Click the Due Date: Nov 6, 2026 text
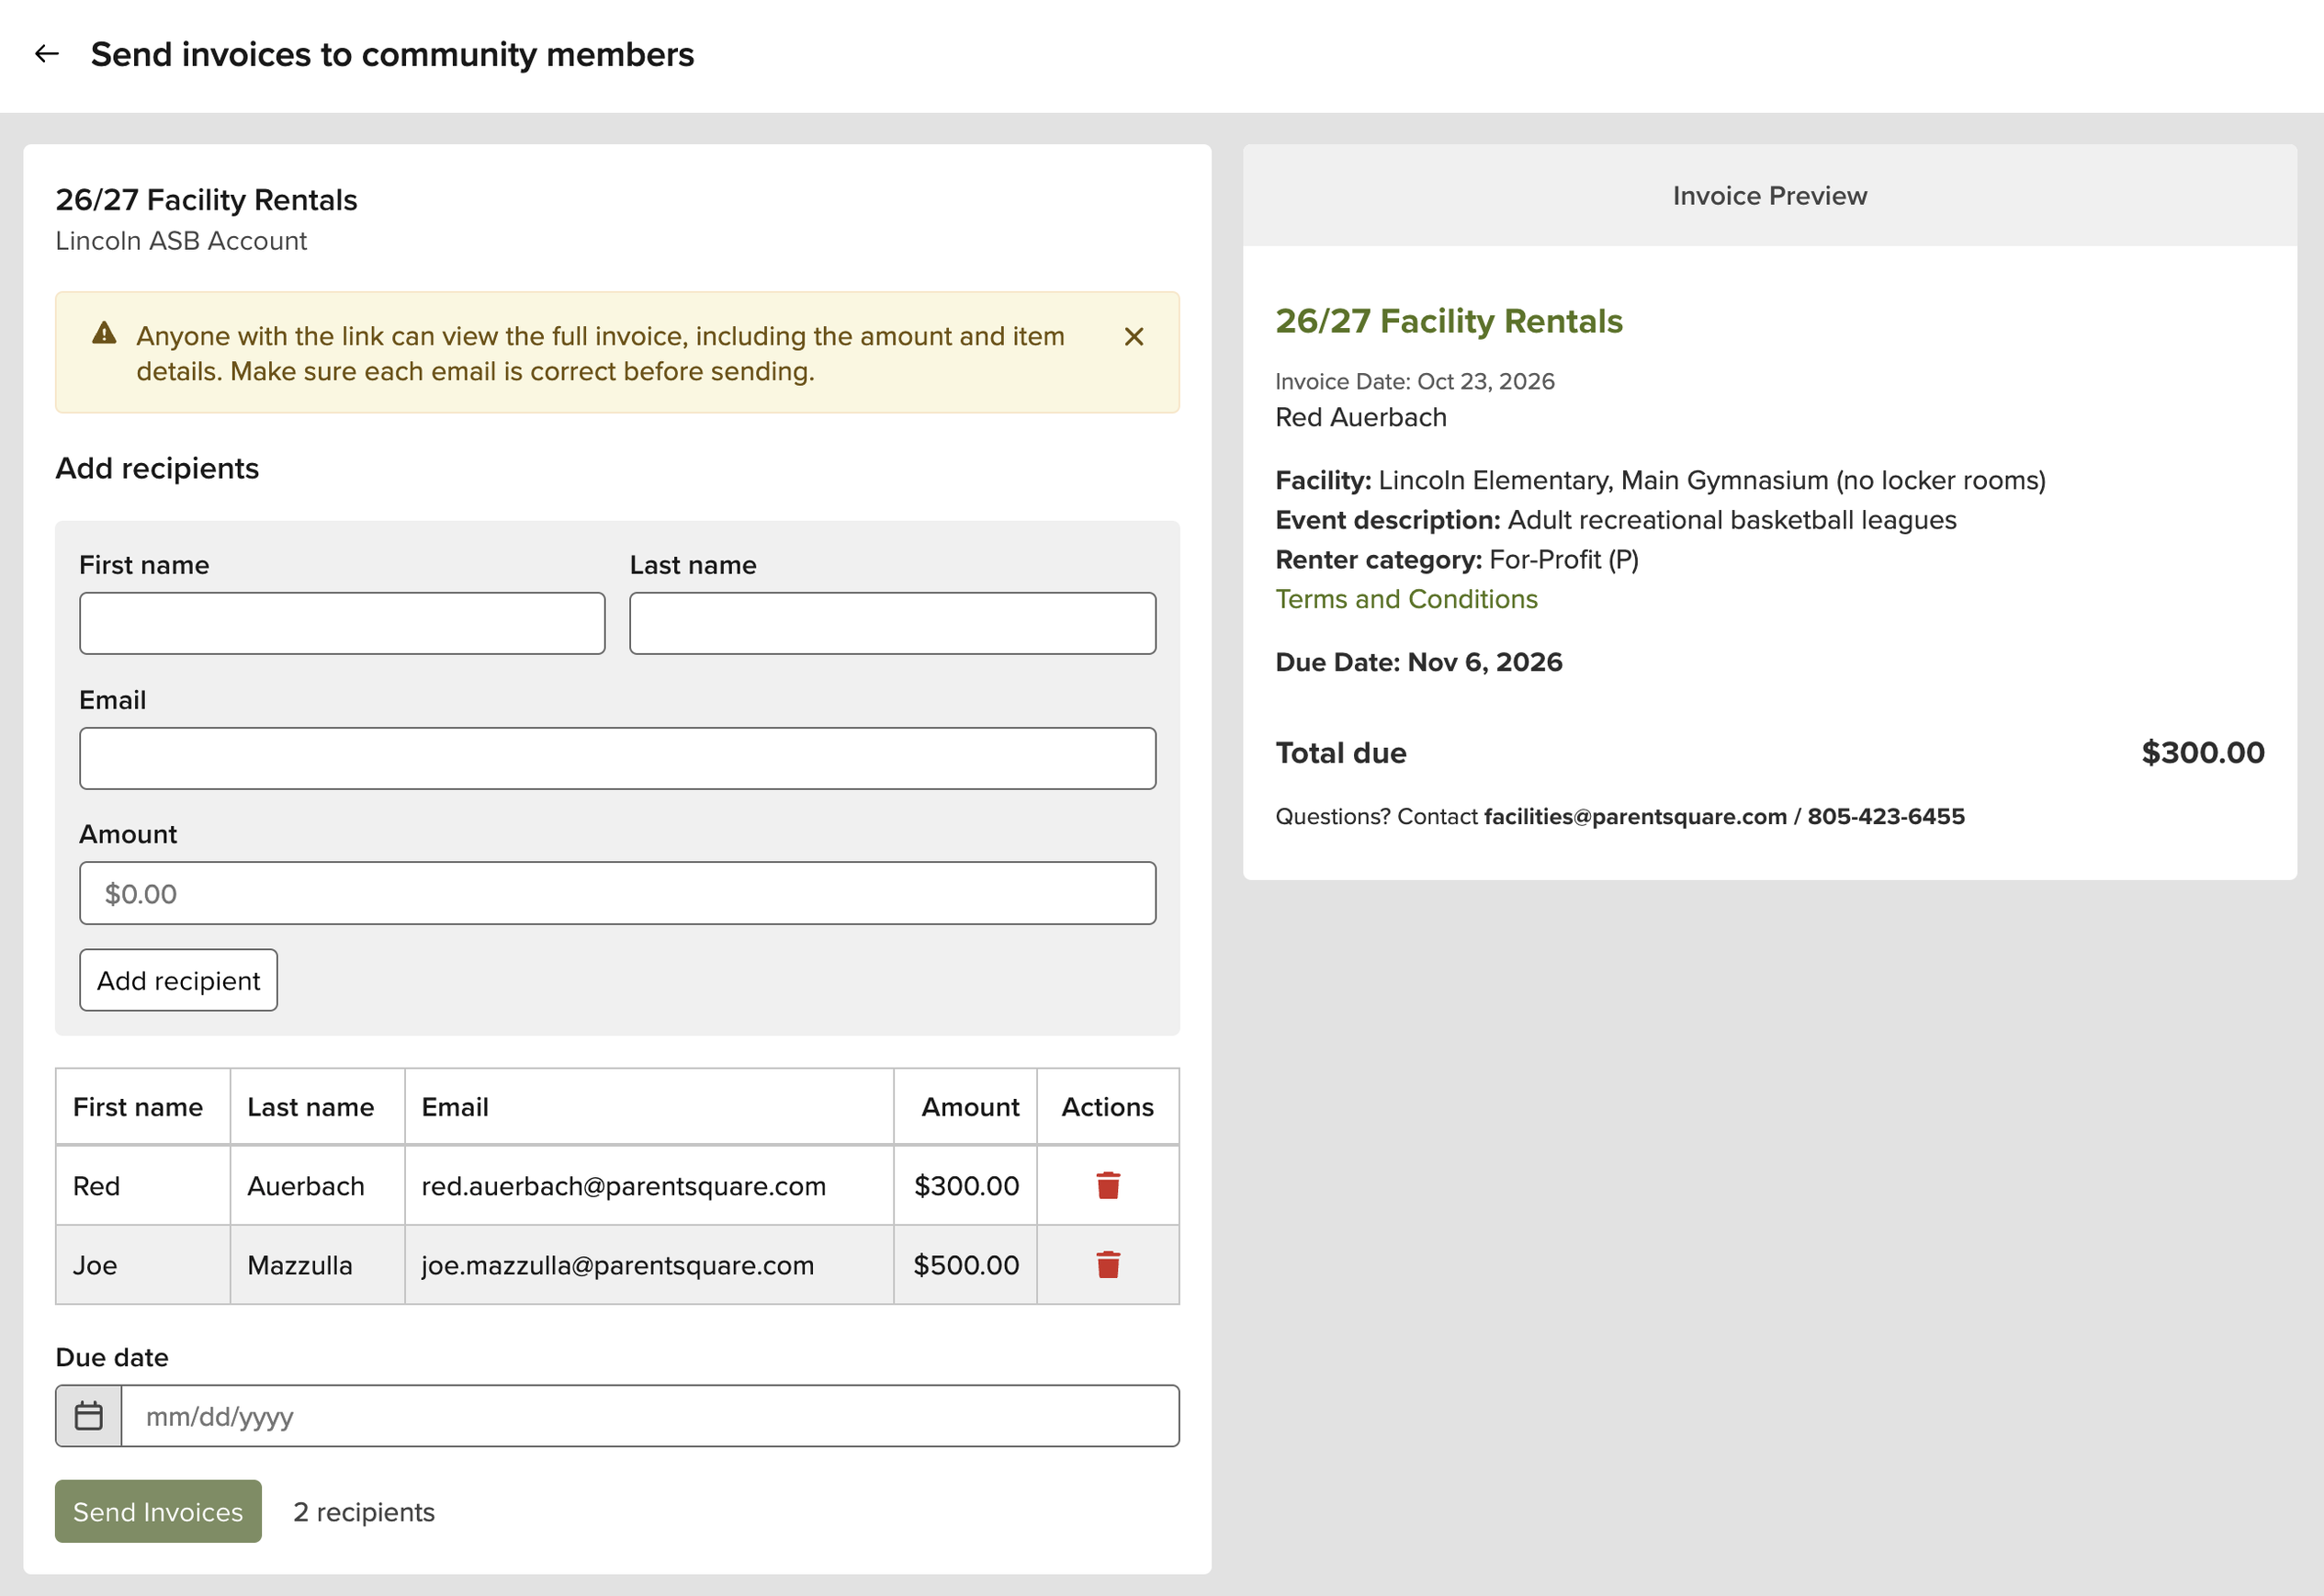The width and height of the screenshot is (2324, 1596). (x=1418, y=662)
